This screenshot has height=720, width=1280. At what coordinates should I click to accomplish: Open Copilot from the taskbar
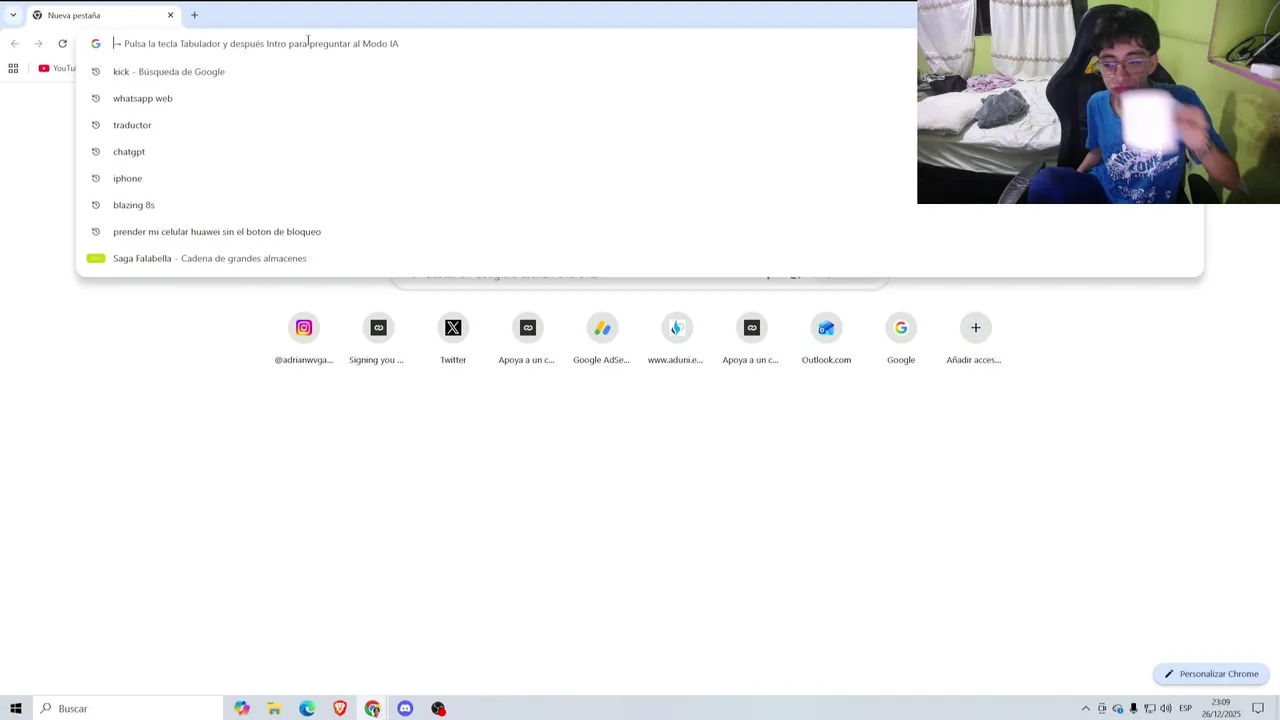242,708
